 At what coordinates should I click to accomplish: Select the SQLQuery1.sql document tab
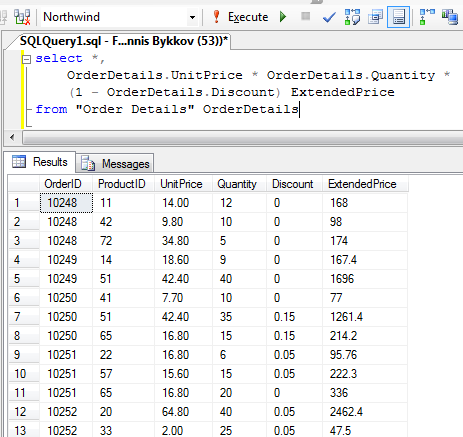tap(124, 41)
